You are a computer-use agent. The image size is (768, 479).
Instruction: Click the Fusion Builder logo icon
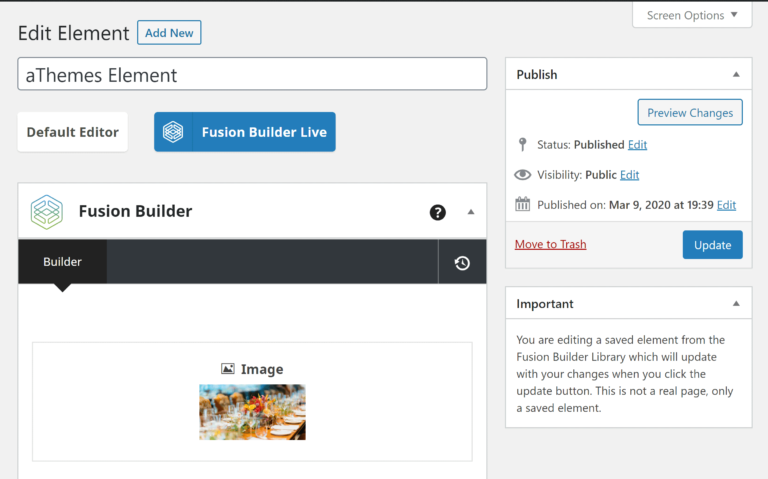tap(46, 212)
